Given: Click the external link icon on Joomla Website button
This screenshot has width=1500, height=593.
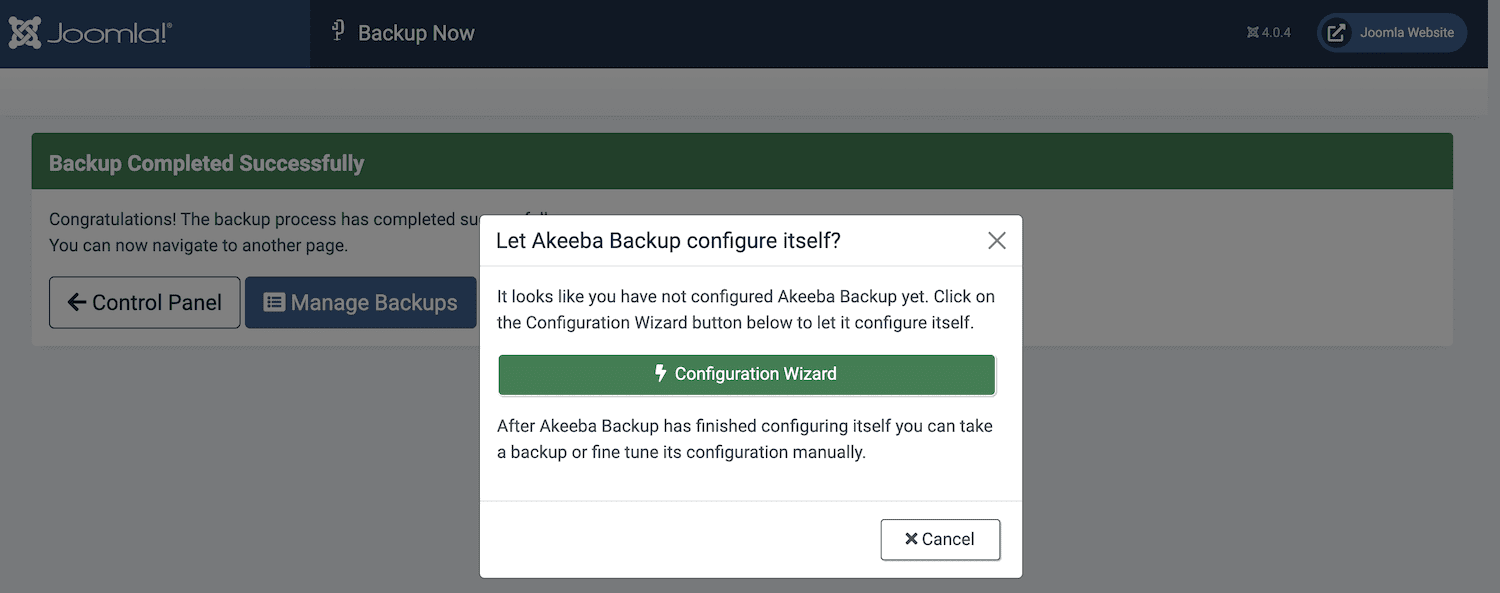Looking at the screenshot, I should point(1336,32).
